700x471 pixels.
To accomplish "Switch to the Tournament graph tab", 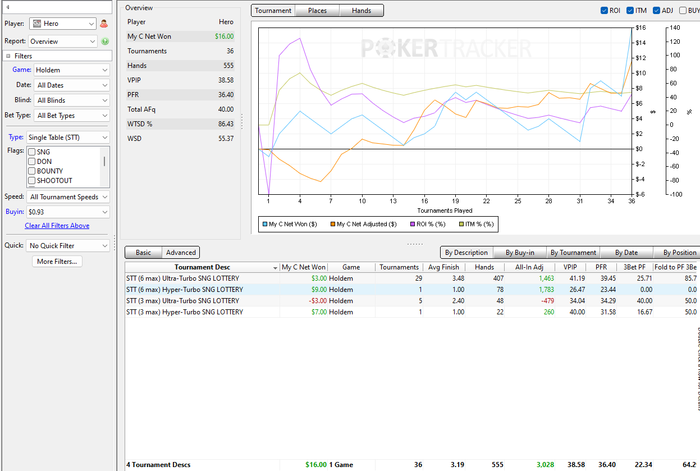I will (x=273, y=11).
